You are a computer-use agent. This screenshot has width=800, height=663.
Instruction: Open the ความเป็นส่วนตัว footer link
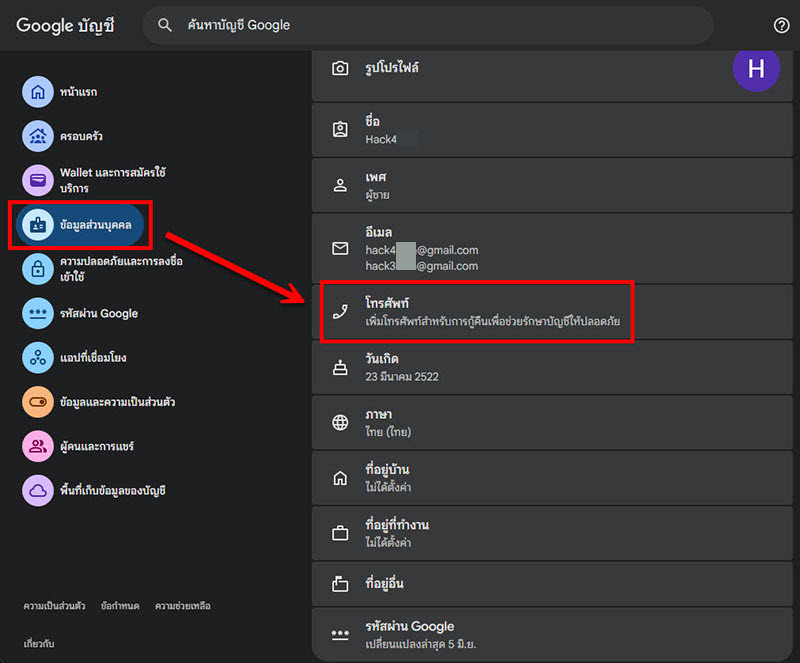click(x=55, y=606)
